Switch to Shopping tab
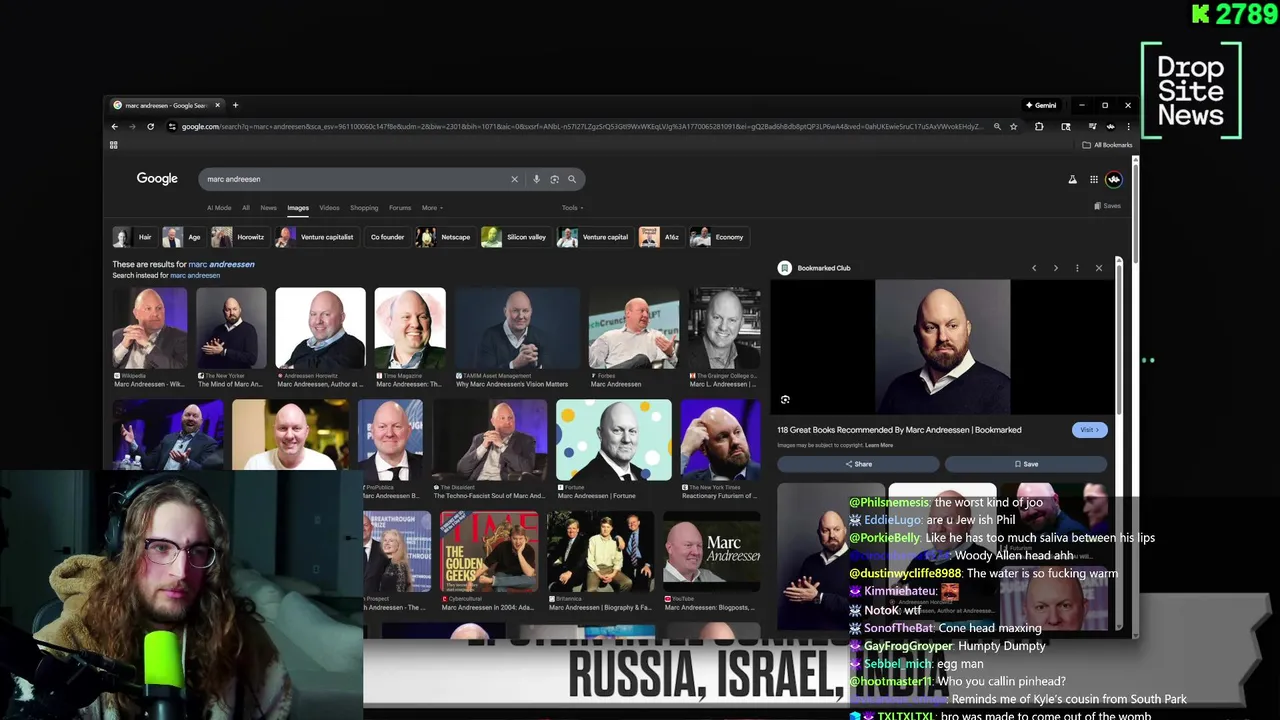This screenshot has width=1280, height=720. pos(364,208)
